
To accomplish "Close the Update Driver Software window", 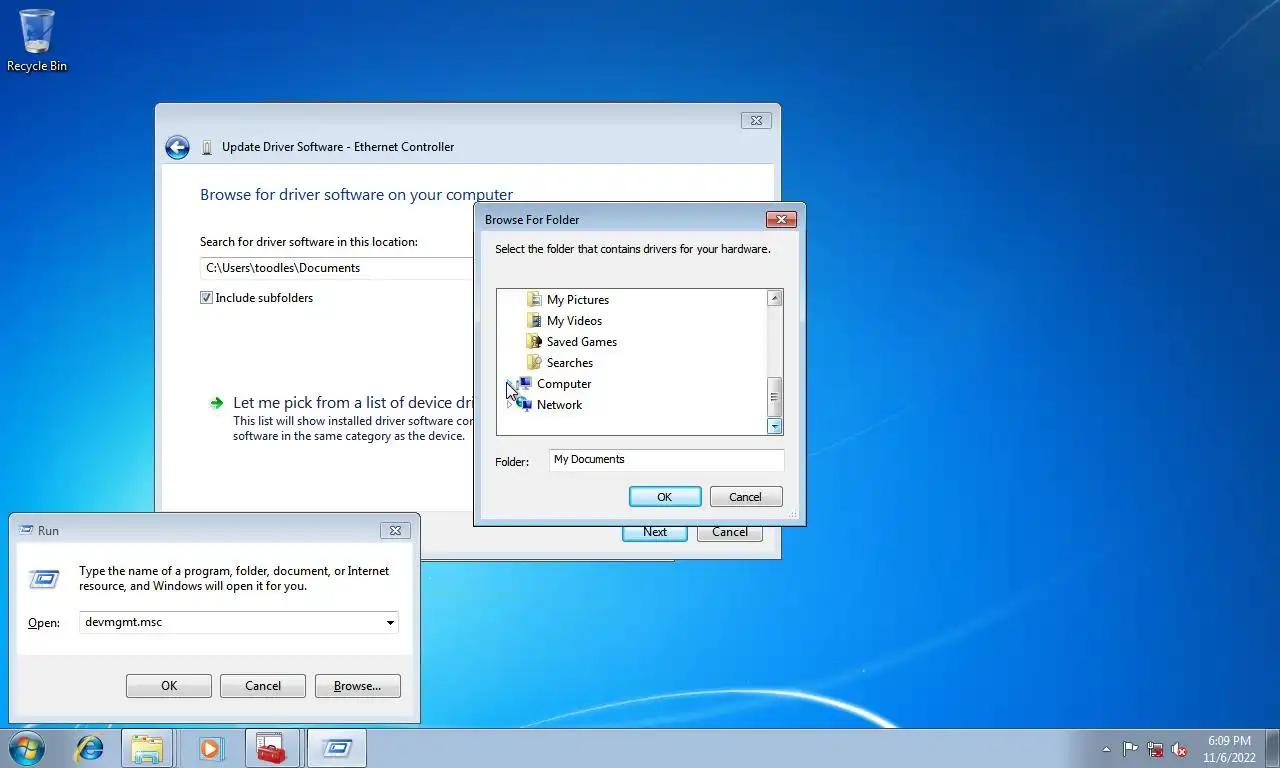I will pos(757,120).
